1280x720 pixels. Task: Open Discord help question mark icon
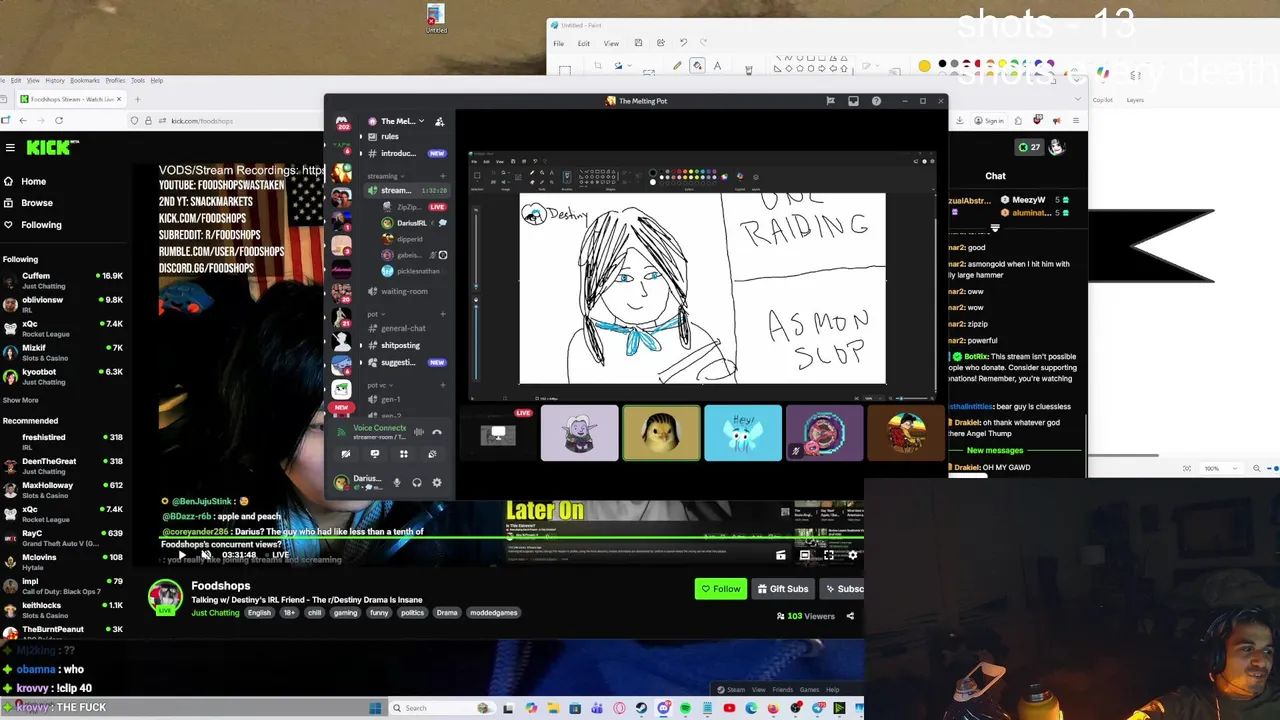click(876, 101)
